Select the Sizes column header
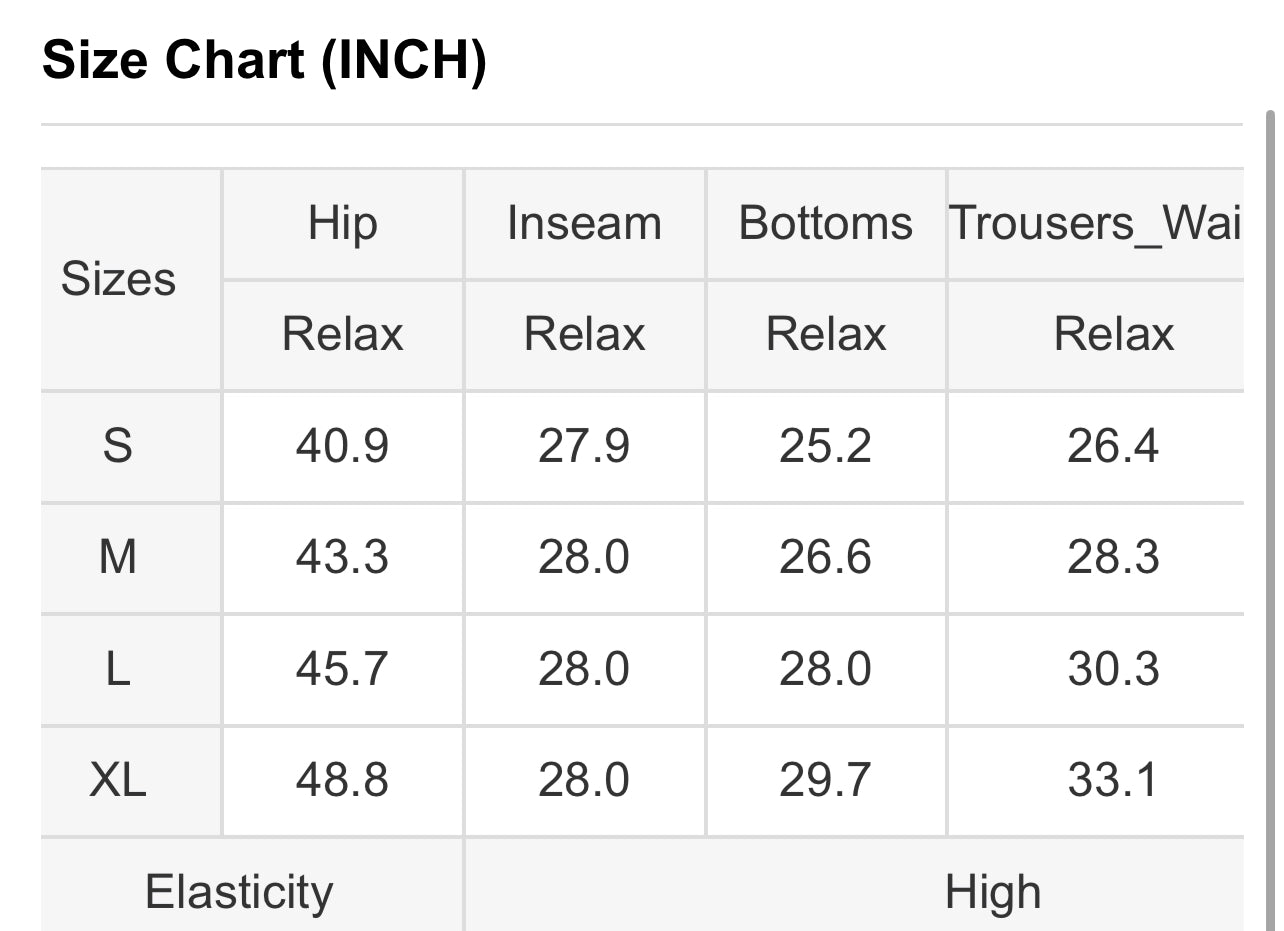The height and width of the screenshot is (931, 1284). tap(118, 279)
